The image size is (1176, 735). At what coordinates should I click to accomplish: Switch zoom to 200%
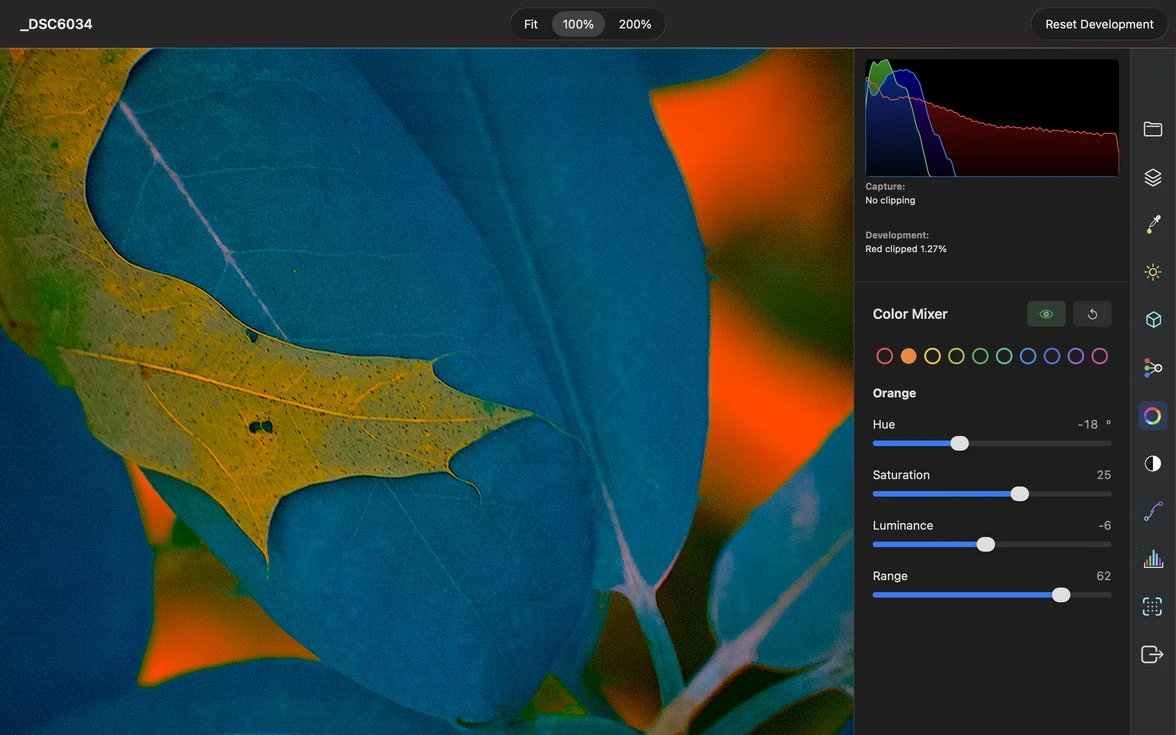[635, 24]
